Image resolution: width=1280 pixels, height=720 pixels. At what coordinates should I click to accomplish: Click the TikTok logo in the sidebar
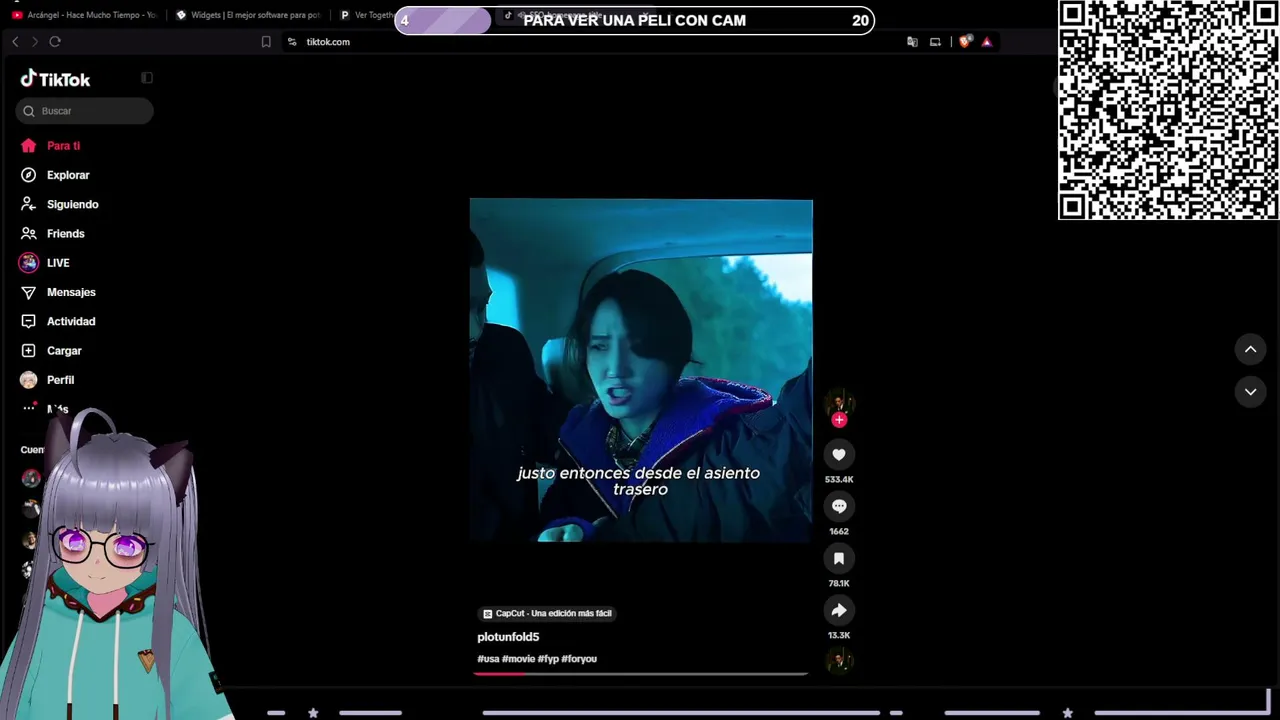(55, 79)
